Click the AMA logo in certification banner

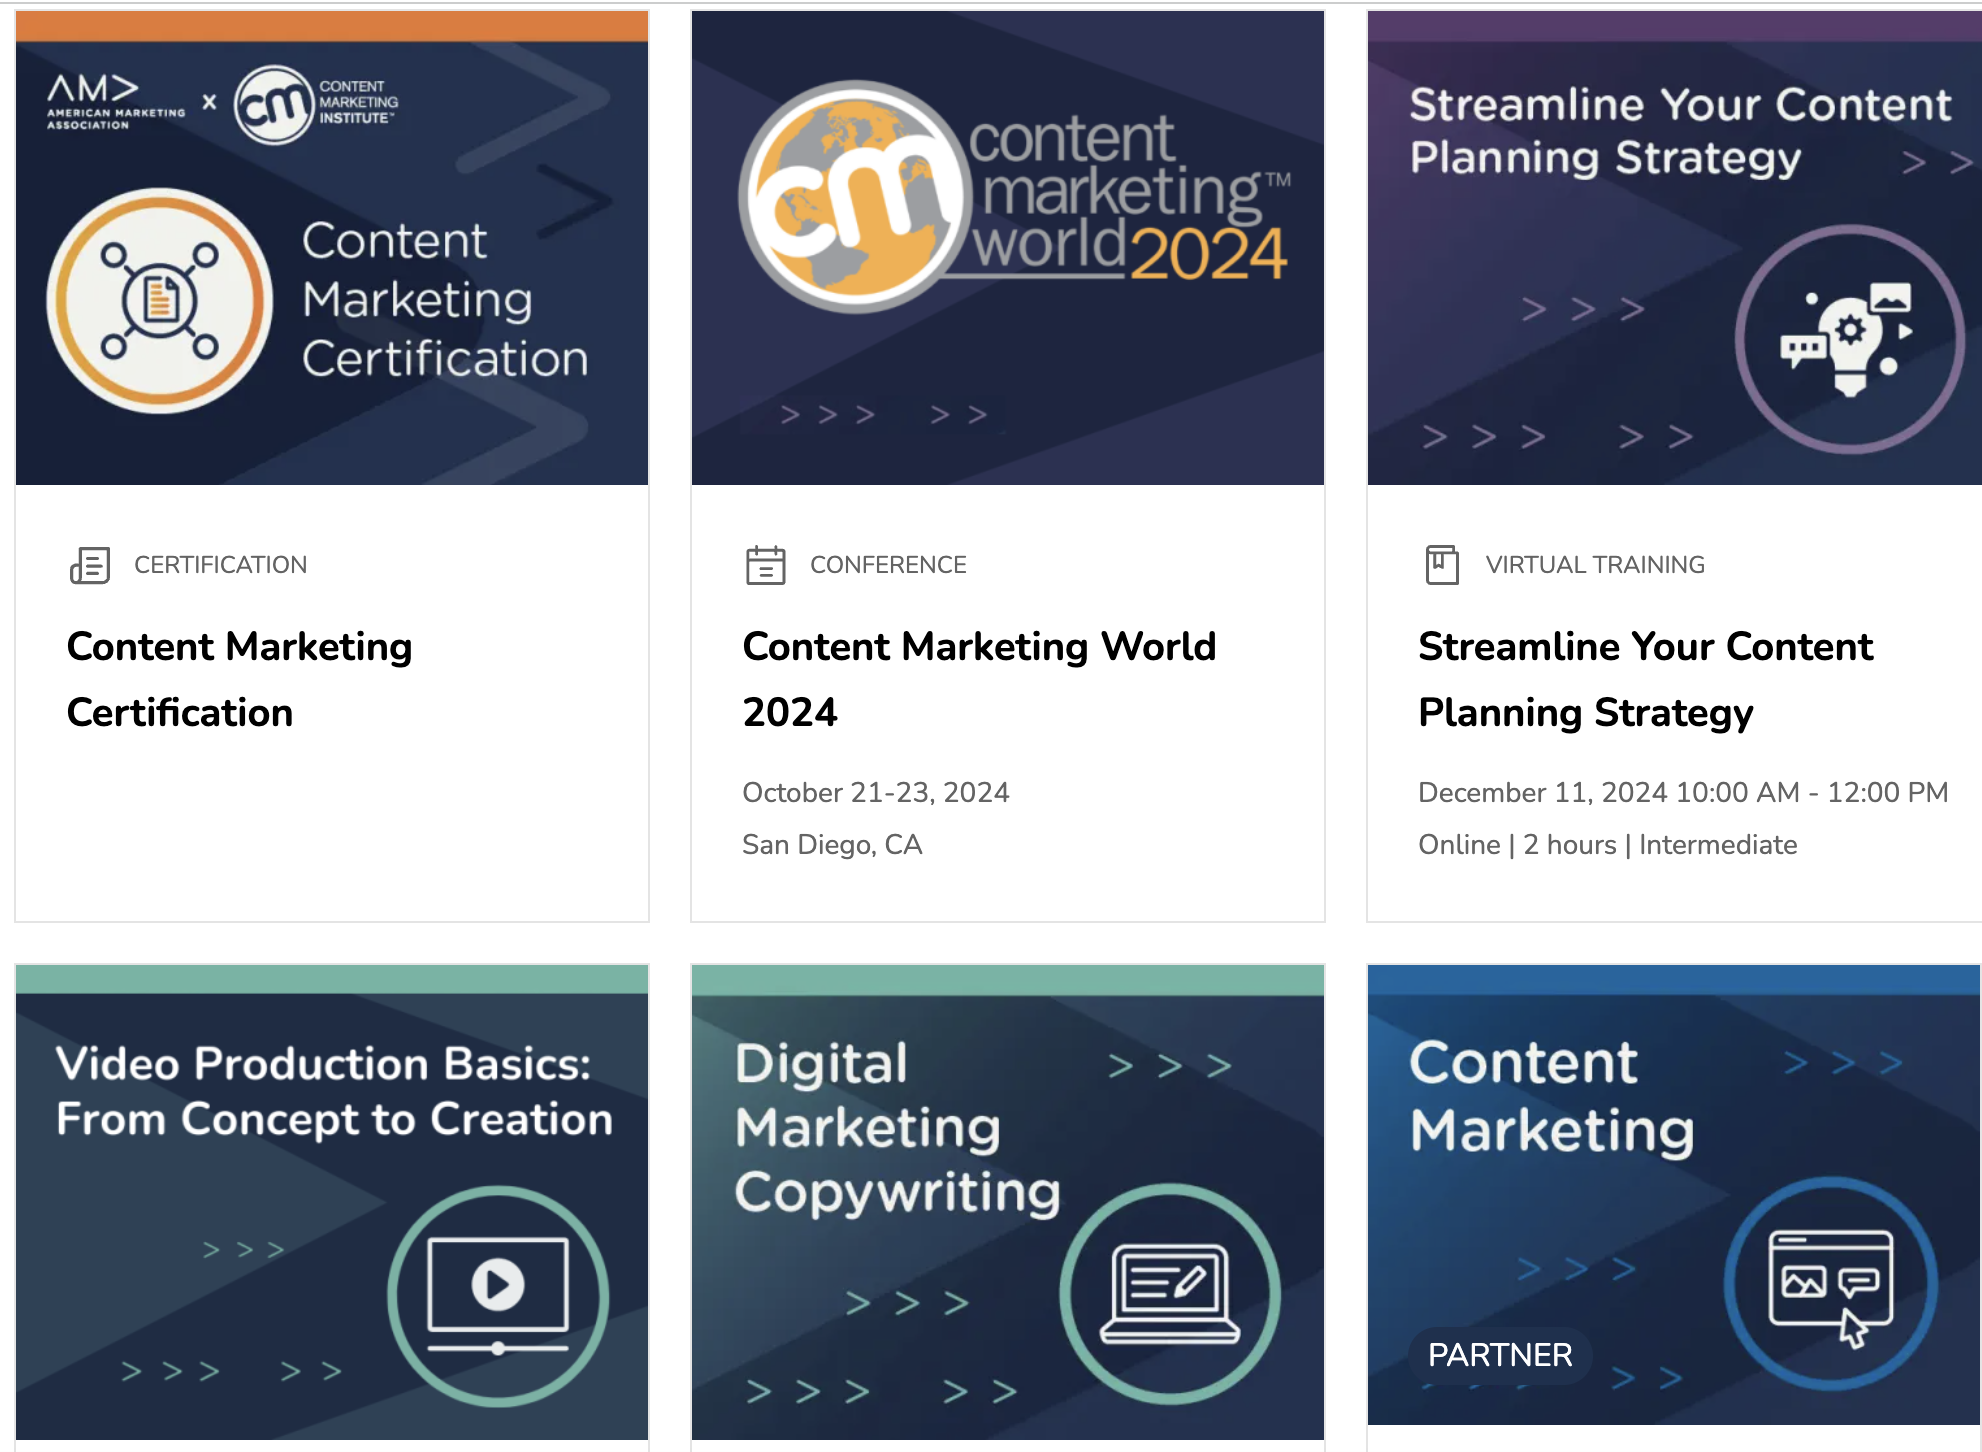pos(115,102)
